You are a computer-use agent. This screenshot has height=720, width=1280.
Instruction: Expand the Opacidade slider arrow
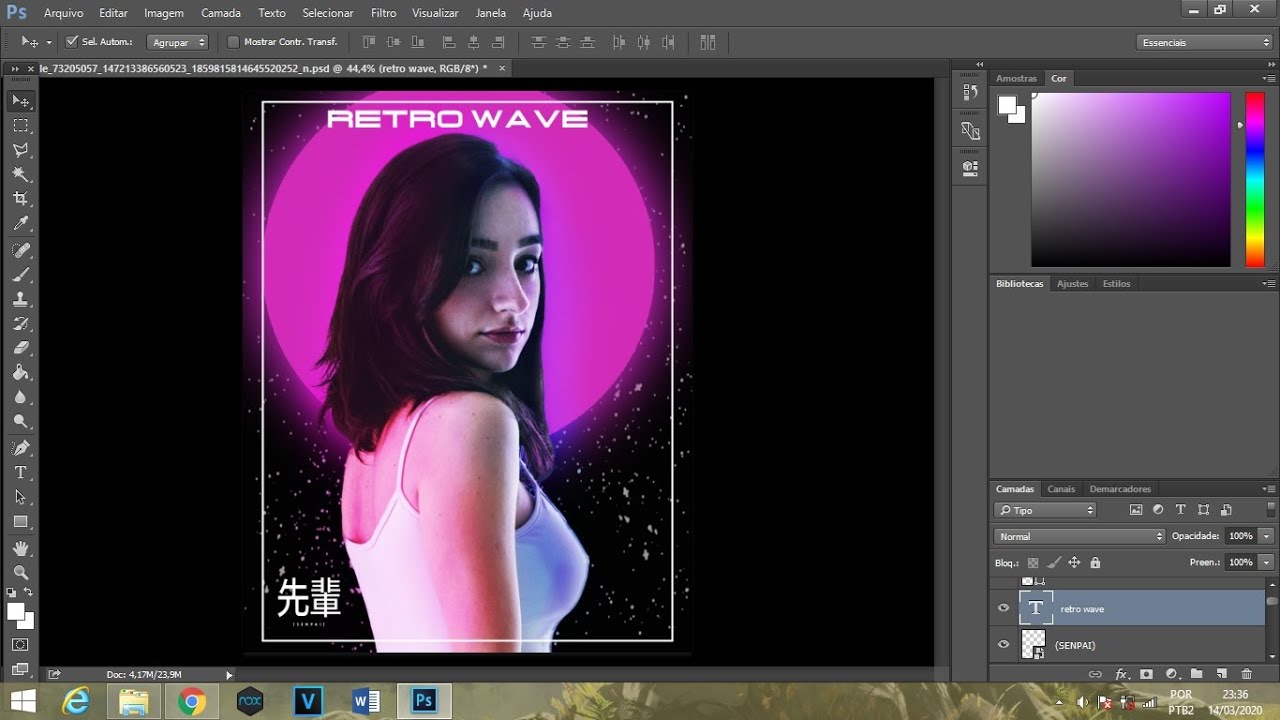[1267, 536]
